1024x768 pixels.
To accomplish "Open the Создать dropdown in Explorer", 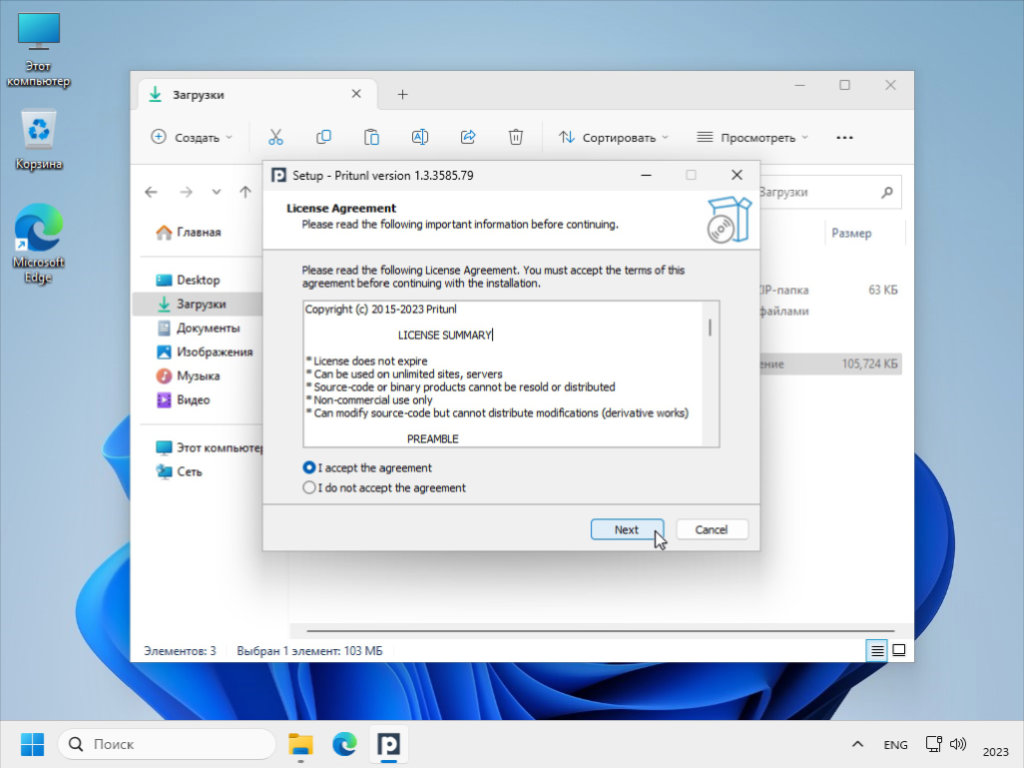I will coord(191,137).
